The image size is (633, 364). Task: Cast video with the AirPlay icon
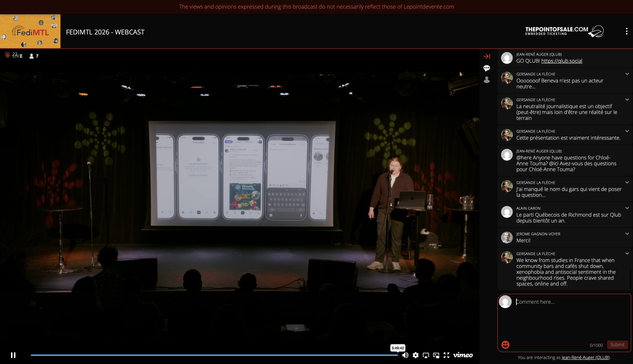point(425,355)
